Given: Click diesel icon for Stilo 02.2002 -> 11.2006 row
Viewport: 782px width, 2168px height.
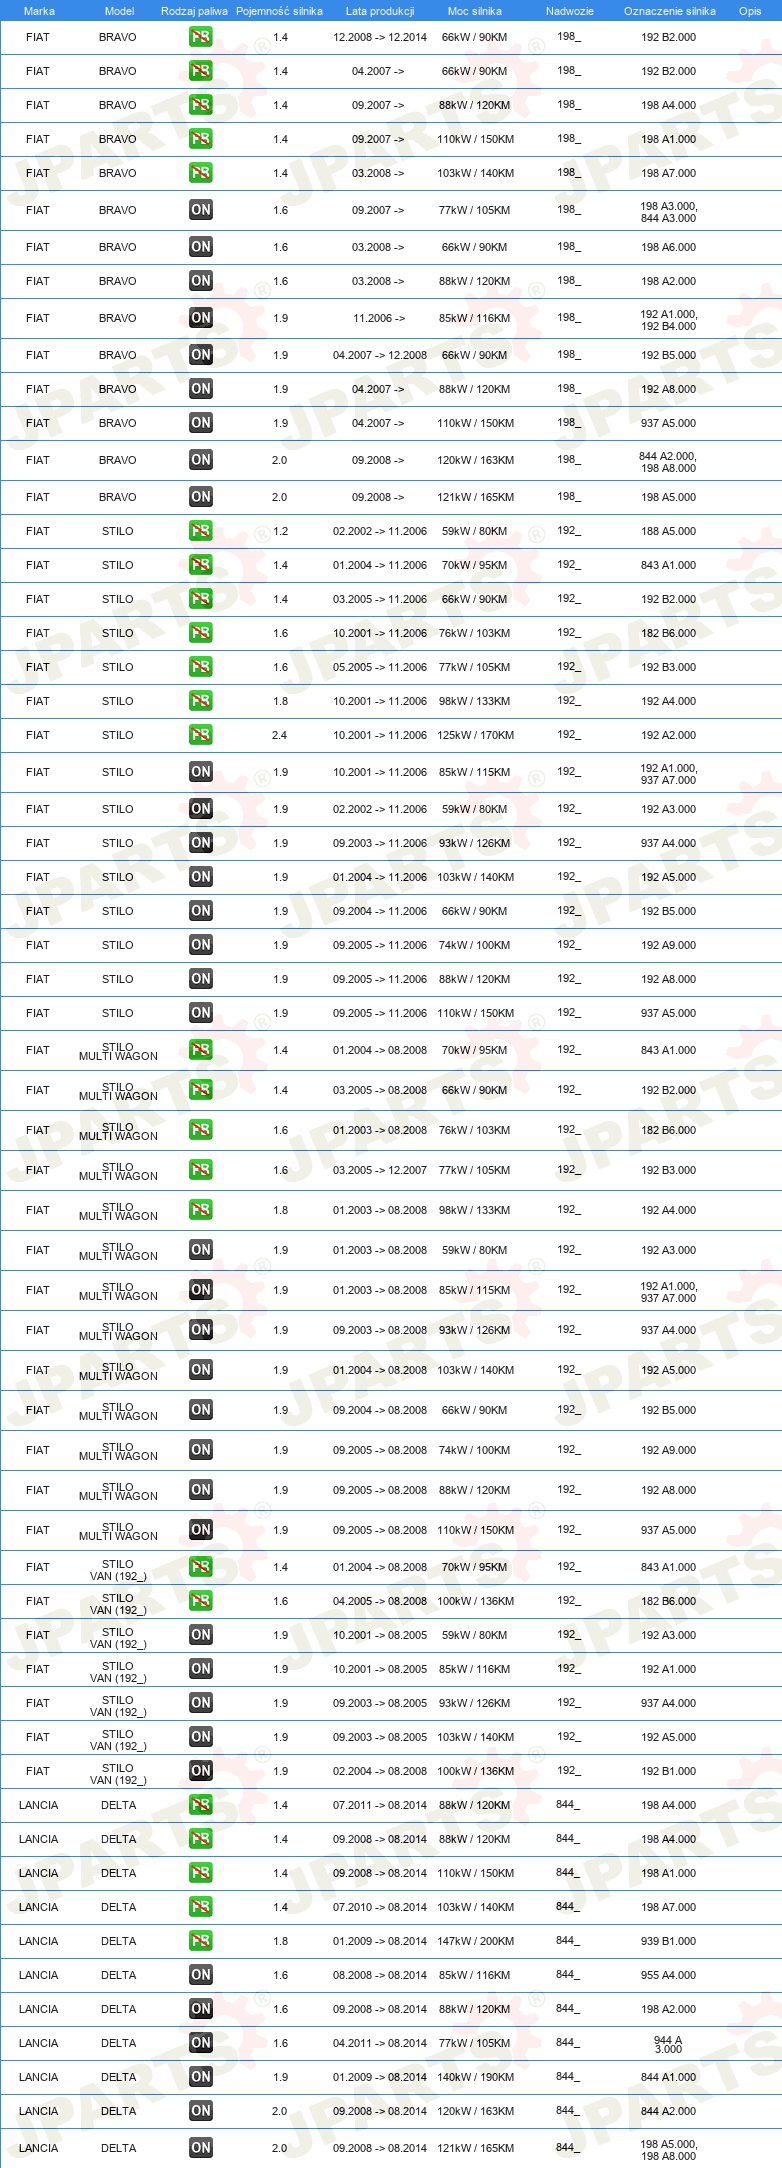Looking at the screenshot, I should (x=201, y=809).
